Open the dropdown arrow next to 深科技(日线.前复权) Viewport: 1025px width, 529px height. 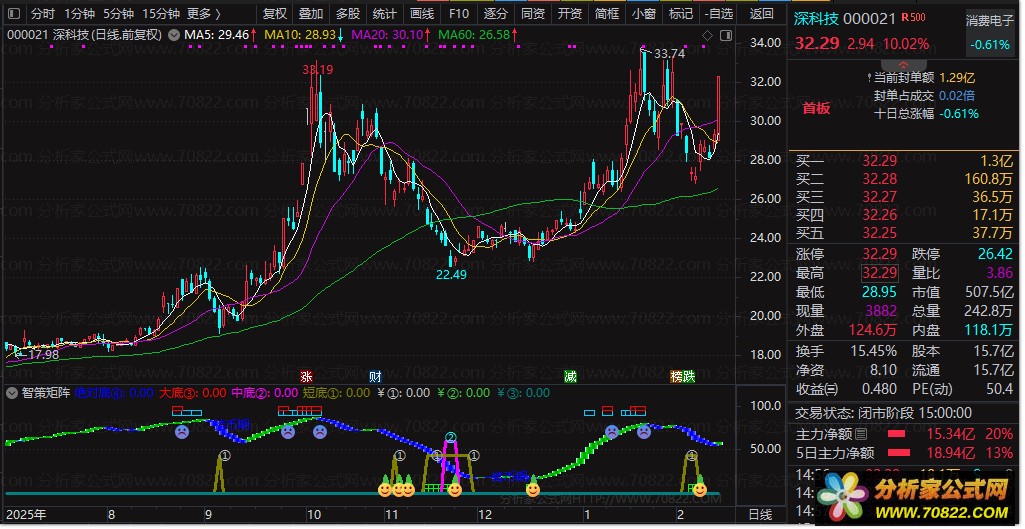coord(175,35)
